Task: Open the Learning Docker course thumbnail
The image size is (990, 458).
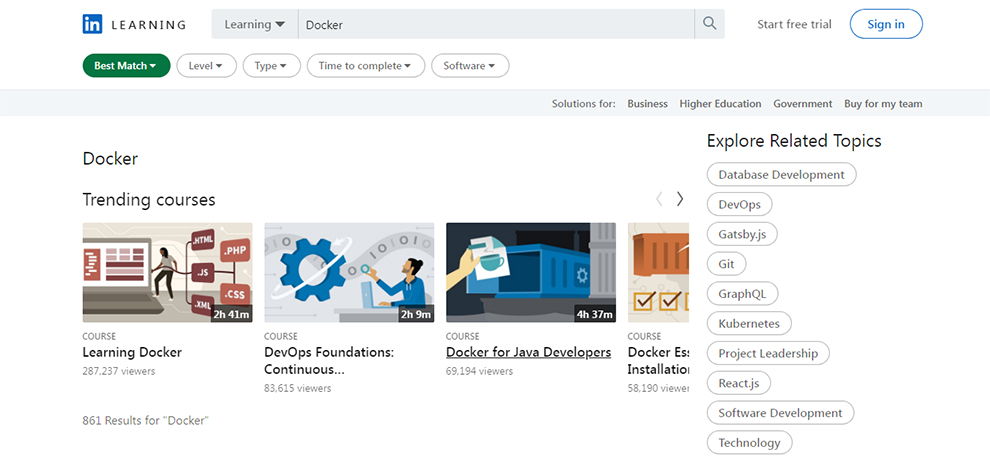Action: 167,272
